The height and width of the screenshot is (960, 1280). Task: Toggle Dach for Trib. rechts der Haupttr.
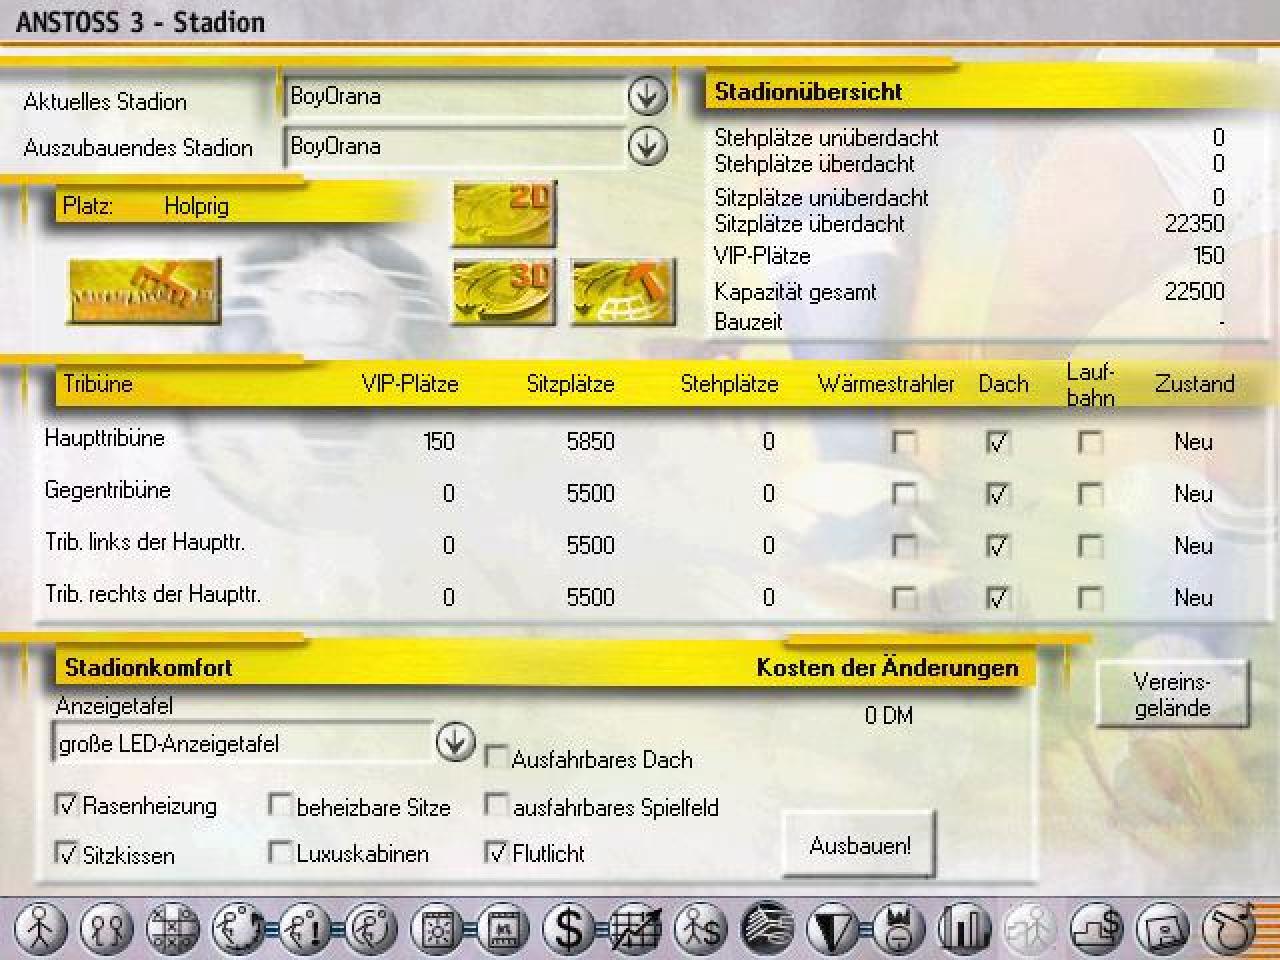click(997, 598)
